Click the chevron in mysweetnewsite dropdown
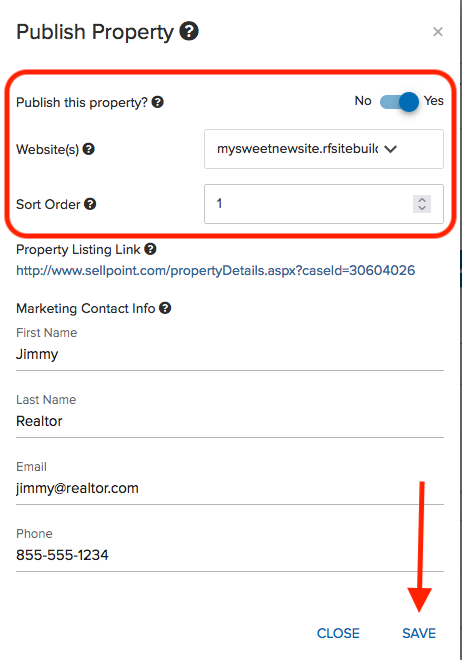 [390, 149]
